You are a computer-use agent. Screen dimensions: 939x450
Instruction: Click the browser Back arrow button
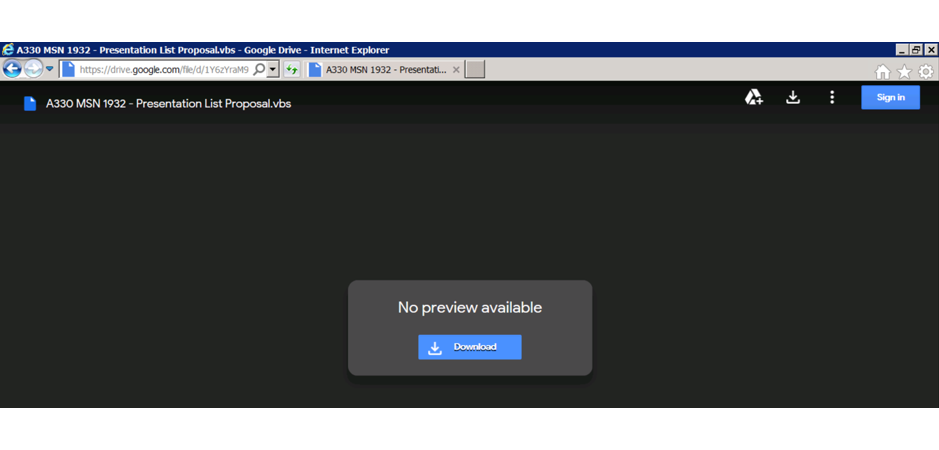[12, 69]
